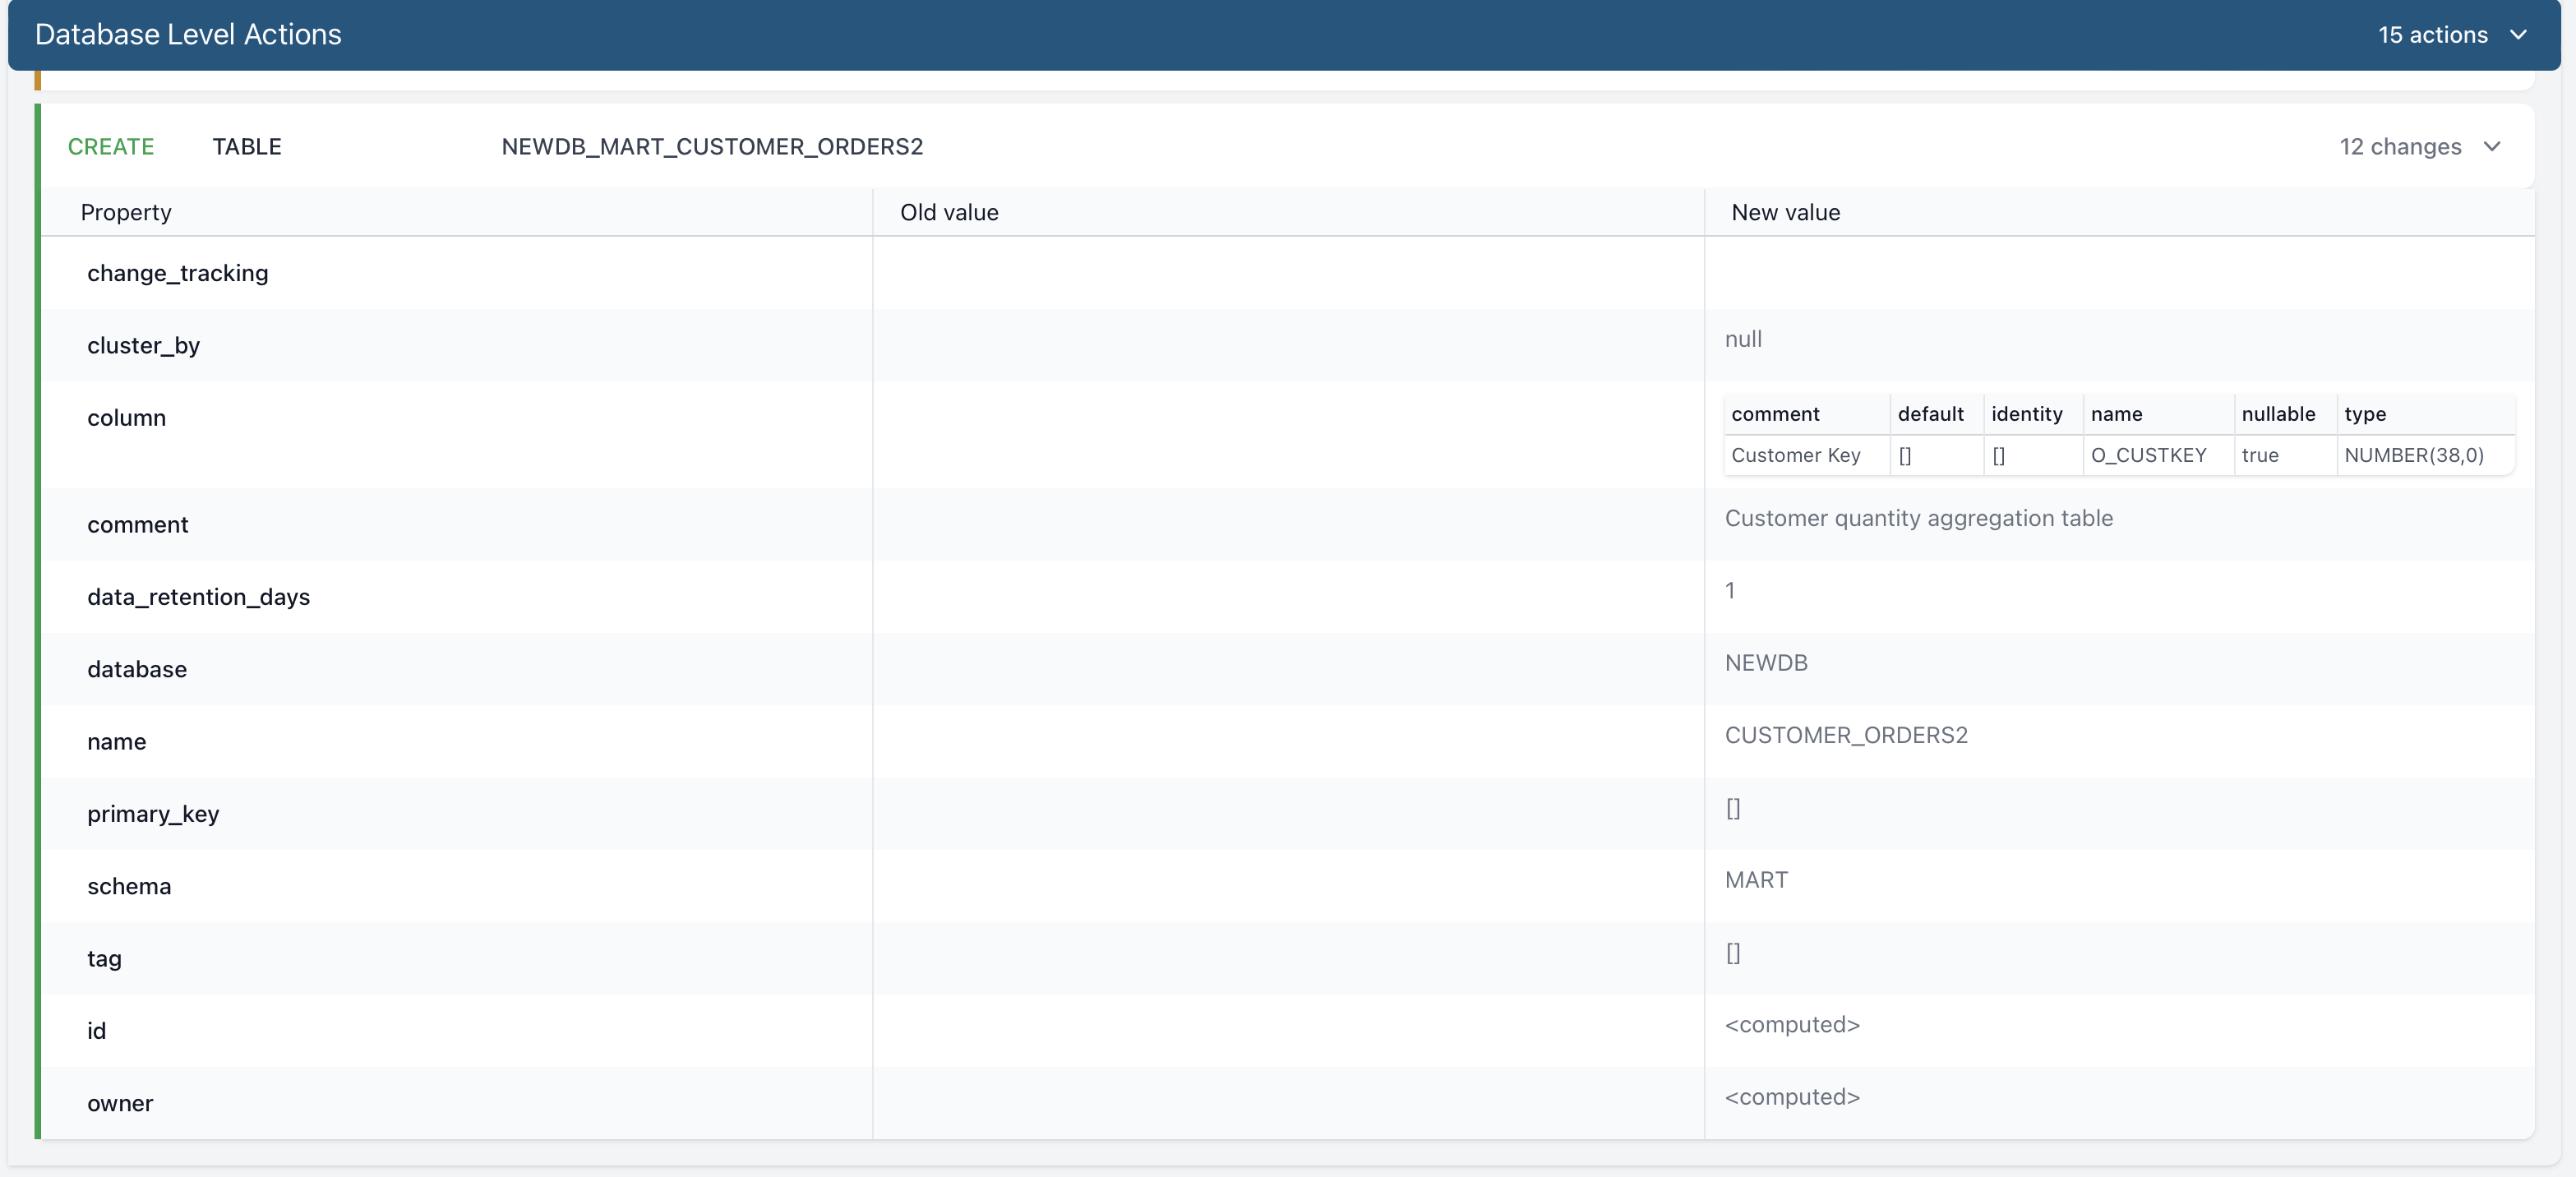The image size is (2576, 1177).
Task: Click the nested type column header
Action: 2365,414
